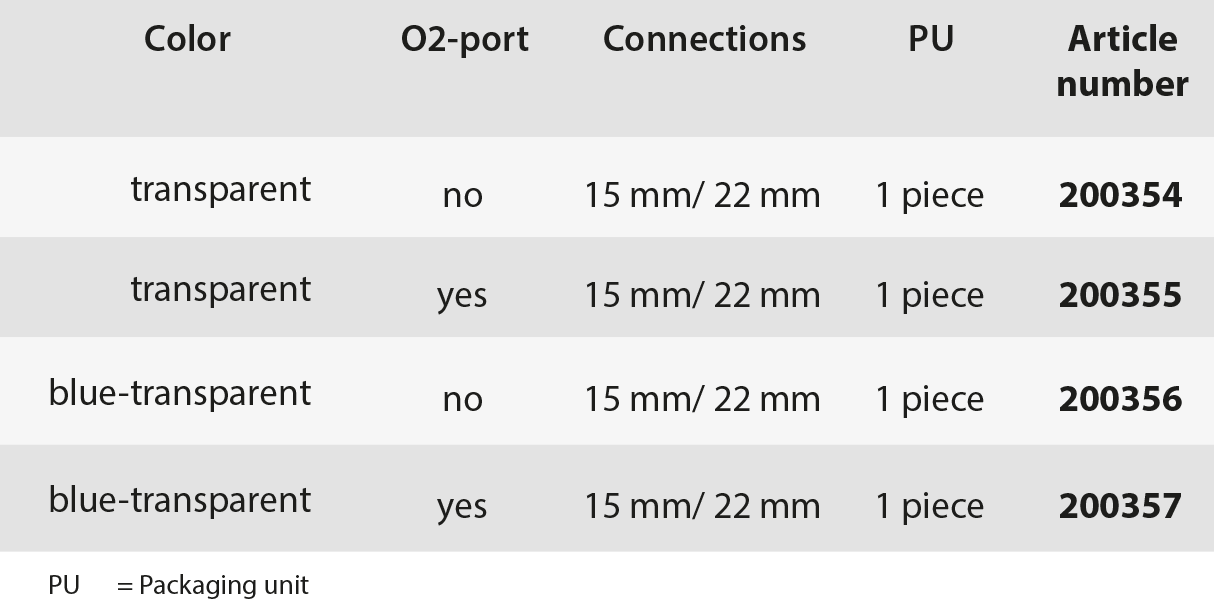Click the O2-port column header
The height and width of the screenshot is (606, 1214).
coord(465,40)
